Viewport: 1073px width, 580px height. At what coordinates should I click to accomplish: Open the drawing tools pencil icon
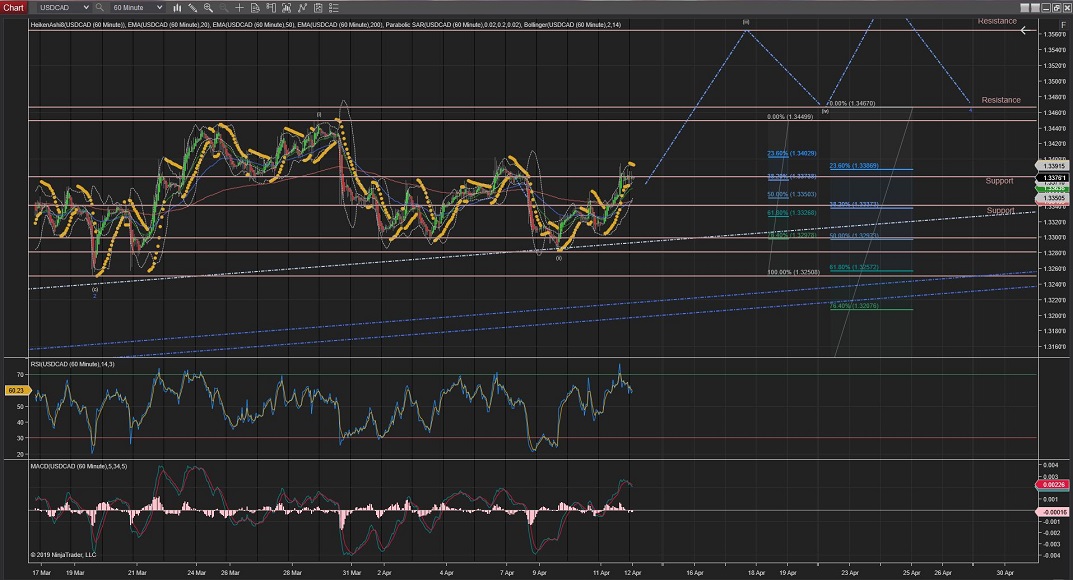click(193, 8)
